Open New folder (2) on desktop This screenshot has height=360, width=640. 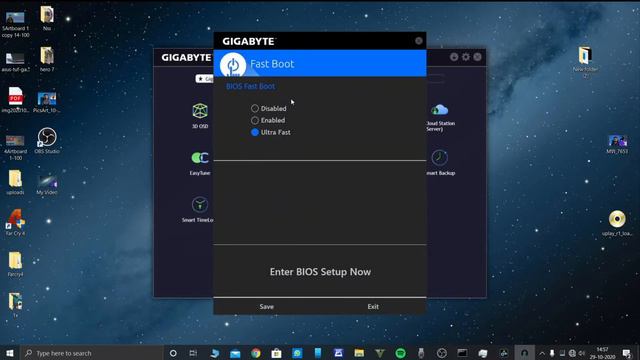click(585, 62)
